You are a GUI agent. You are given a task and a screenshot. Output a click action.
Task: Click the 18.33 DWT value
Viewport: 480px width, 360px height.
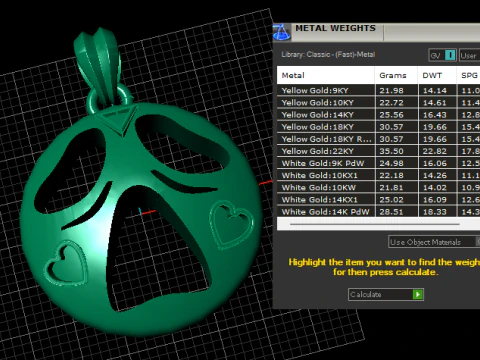[x=435, y=212]
